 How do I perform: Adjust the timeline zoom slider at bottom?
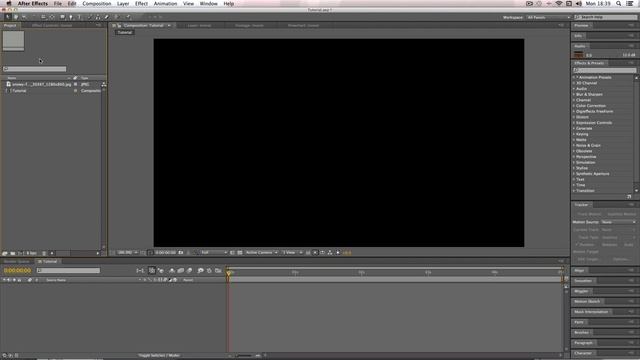point(245,356)
